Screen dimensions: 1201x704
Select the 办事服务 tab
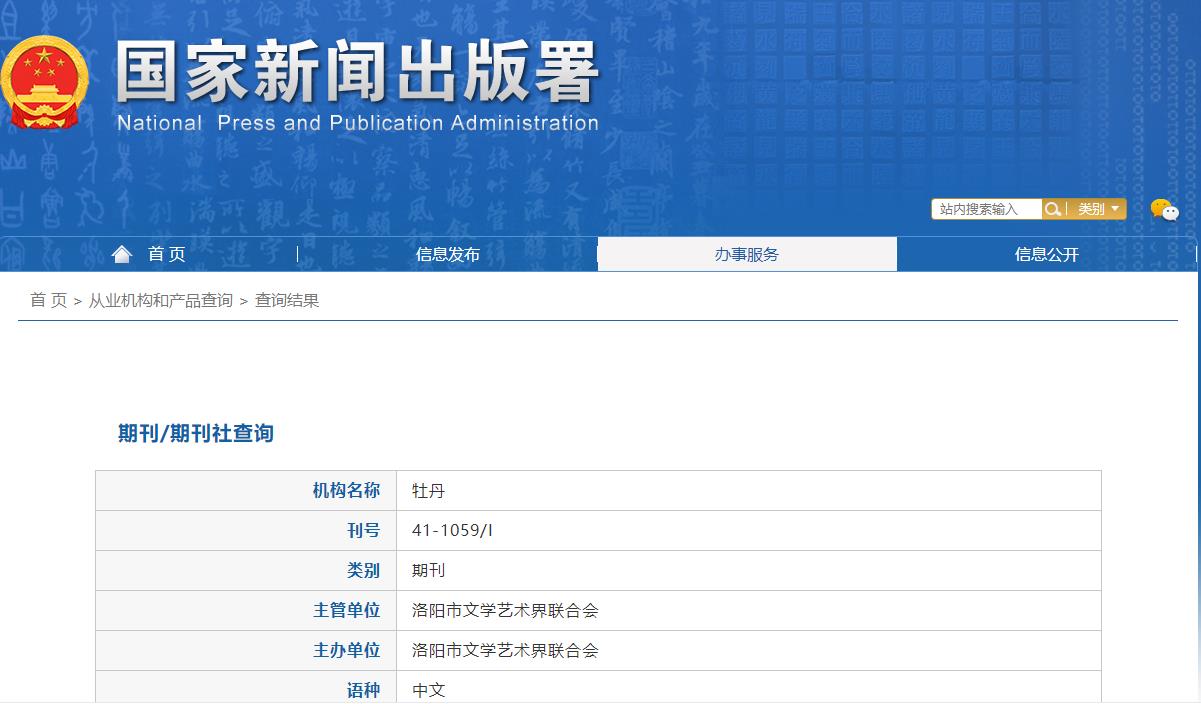tap(747, 253)
